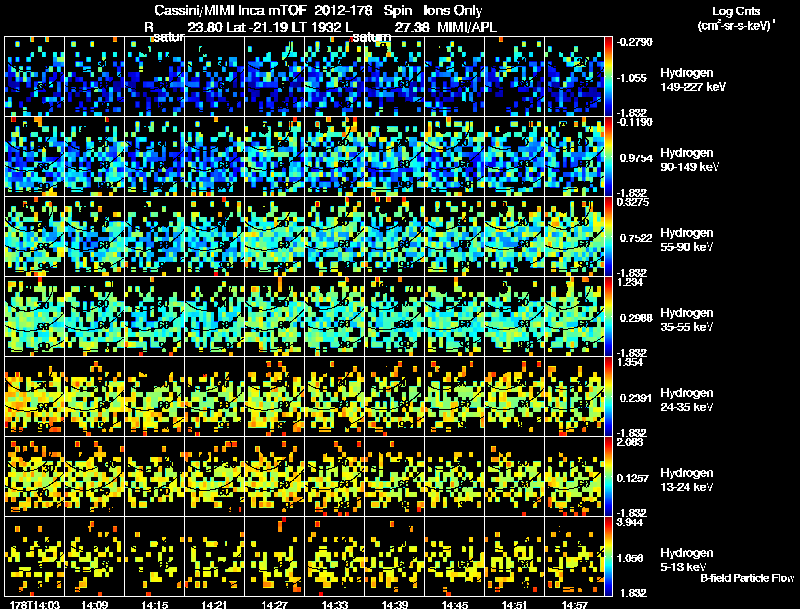Select the 'Ions Only' title text
Image resolution: width=800 pixels, height=609 pixels.
click(452, 11)
